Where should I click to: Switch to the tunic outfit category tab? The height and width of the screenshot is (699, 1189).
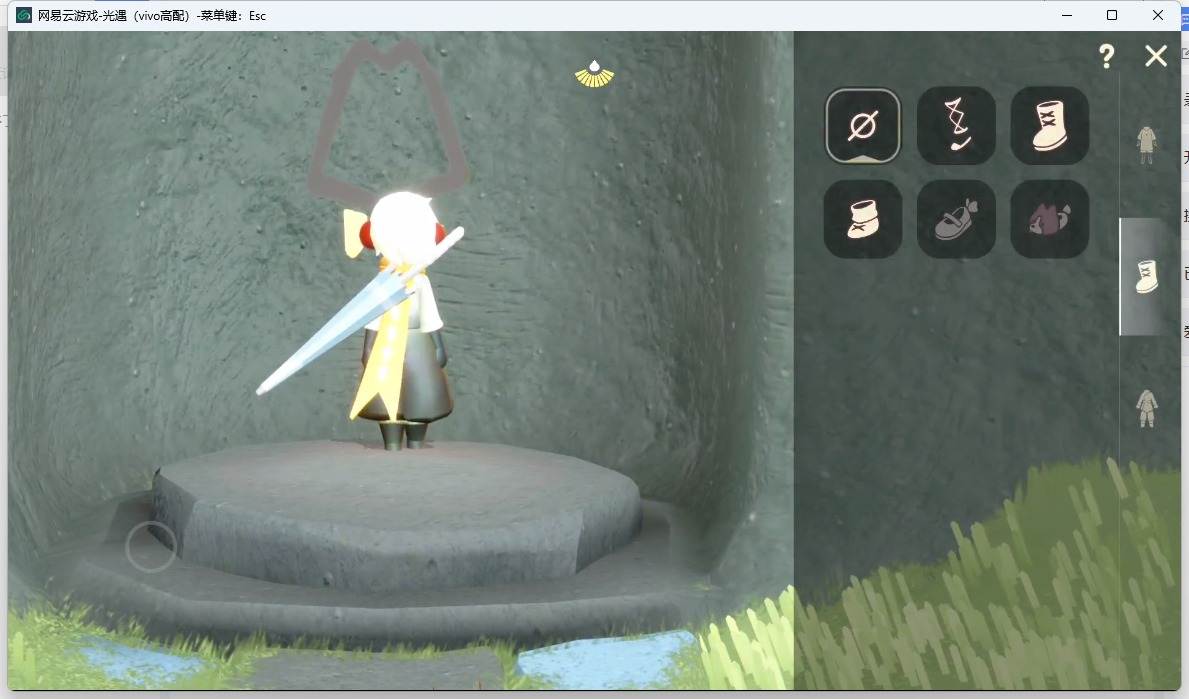point(1146,145)
